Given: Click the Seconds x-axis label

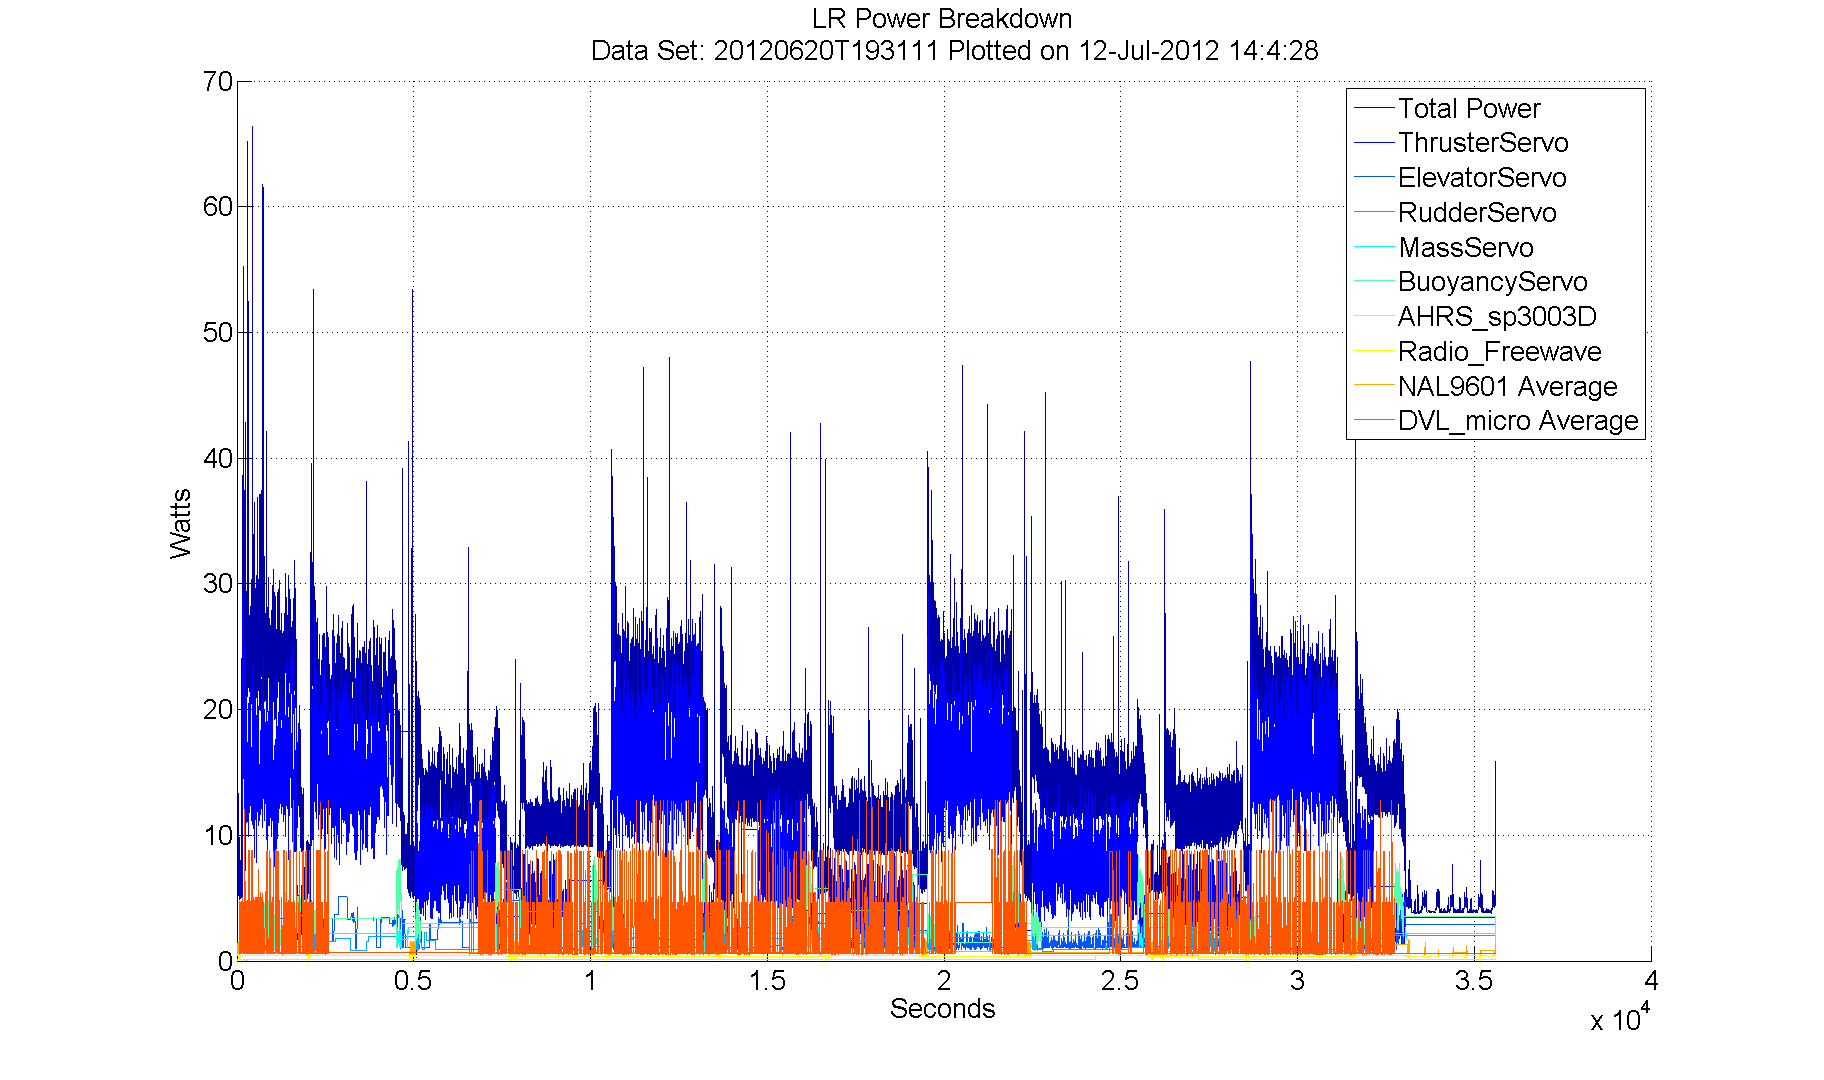Looking at the screenshot, I should click(x=942, y=1009).
